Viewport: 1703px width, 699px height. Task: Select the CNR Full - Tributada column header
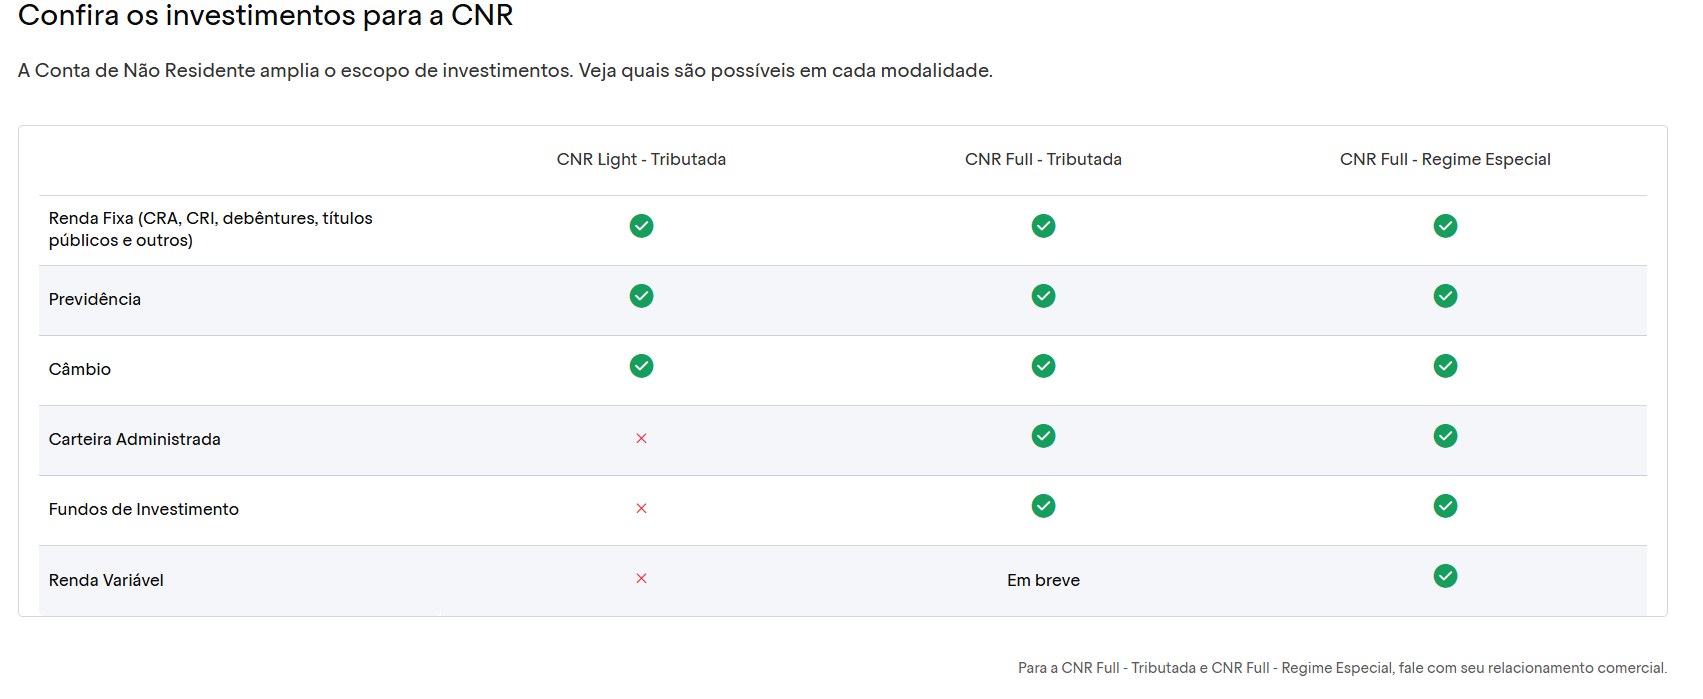(x=1043, y=159)
